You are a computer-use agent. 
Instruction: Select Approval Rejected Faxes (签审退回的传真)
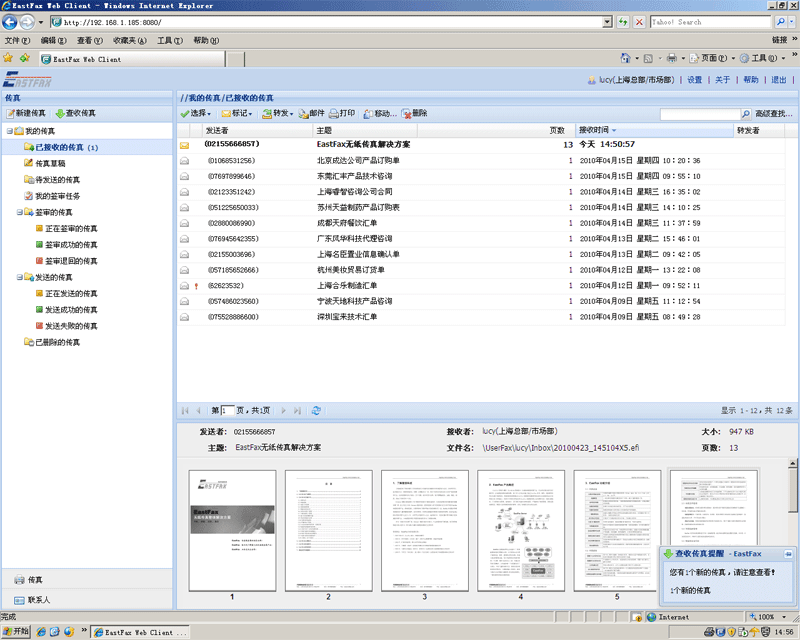click(66, 261)
